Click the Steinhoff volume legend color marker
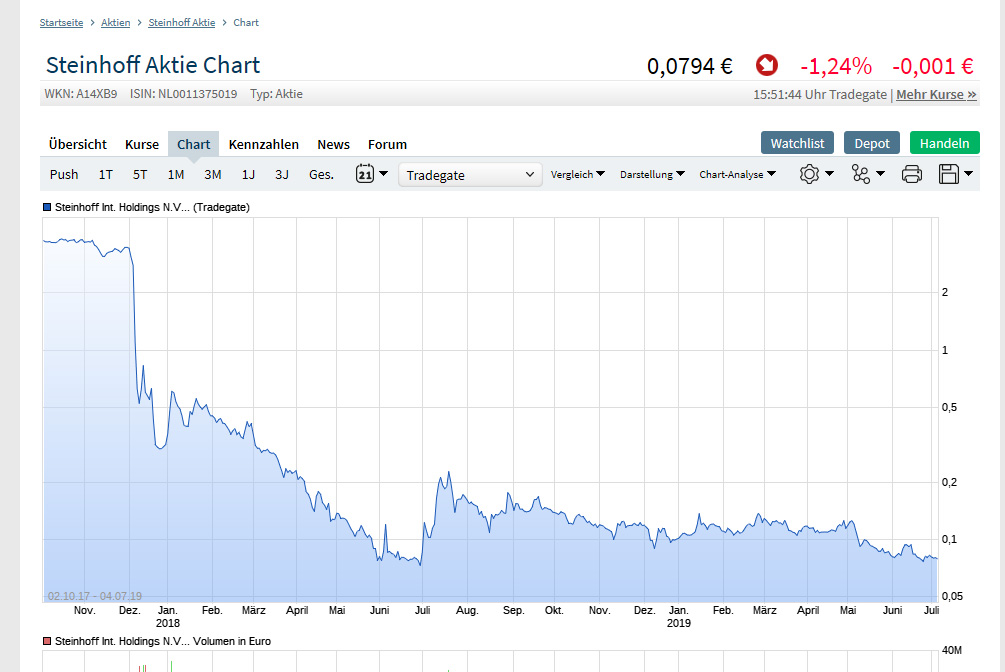This screenshot has height=672, width=1005. click(x=45, y=641)
